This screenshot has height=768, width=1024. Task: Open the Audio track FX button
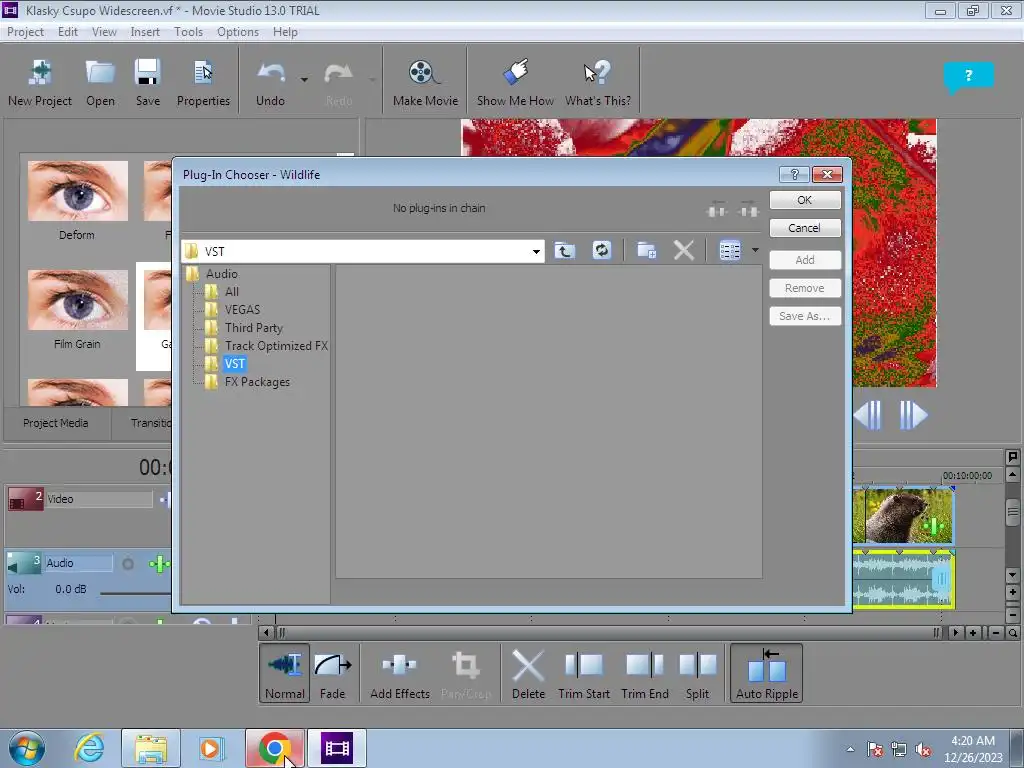point(159,564)
